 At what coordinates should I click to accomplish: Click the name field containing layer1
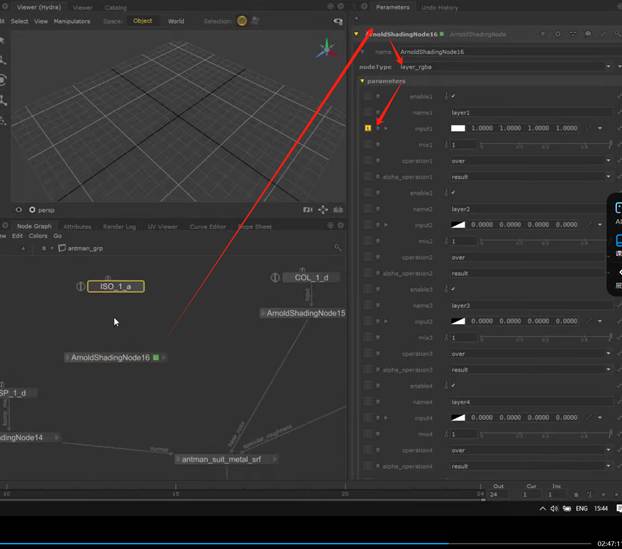tap(530, 112)
